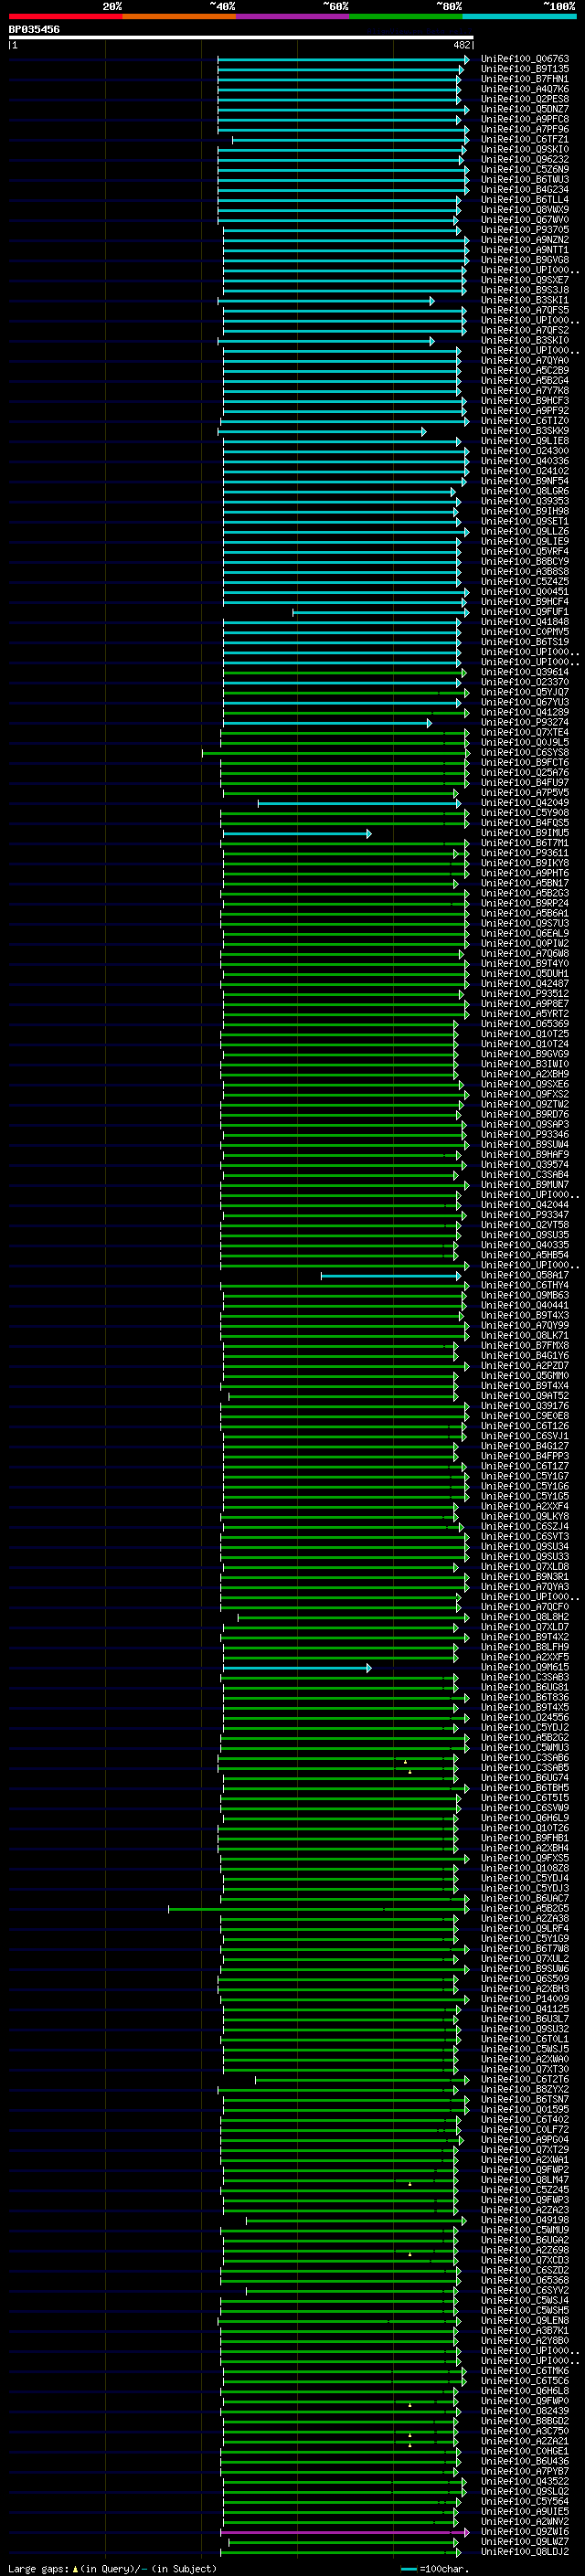Click the green alignment bar for UniRef100_Q39176
The width and height of the screenshot is (585, 2576).
pyautogui.click(x=345, y=1407)
